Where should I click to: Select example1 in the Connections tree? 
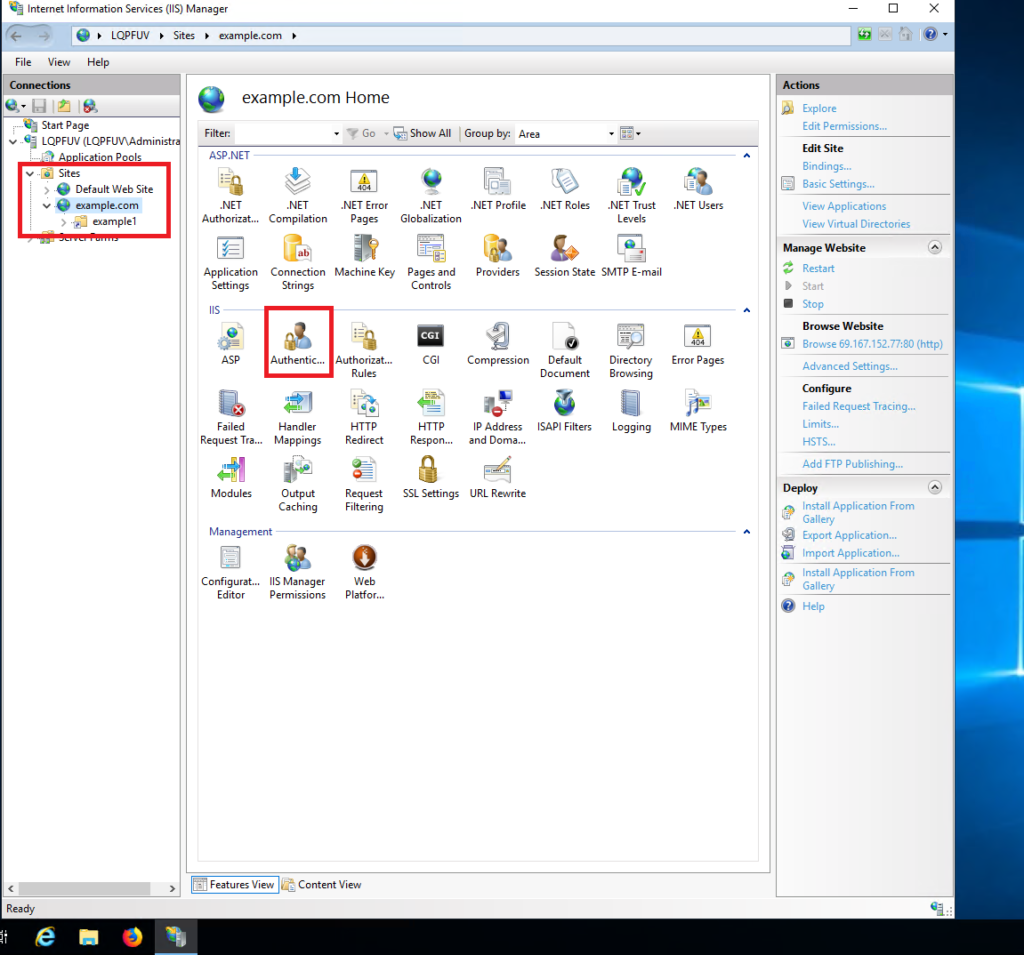pyautogui.click(x=114, y=221)
